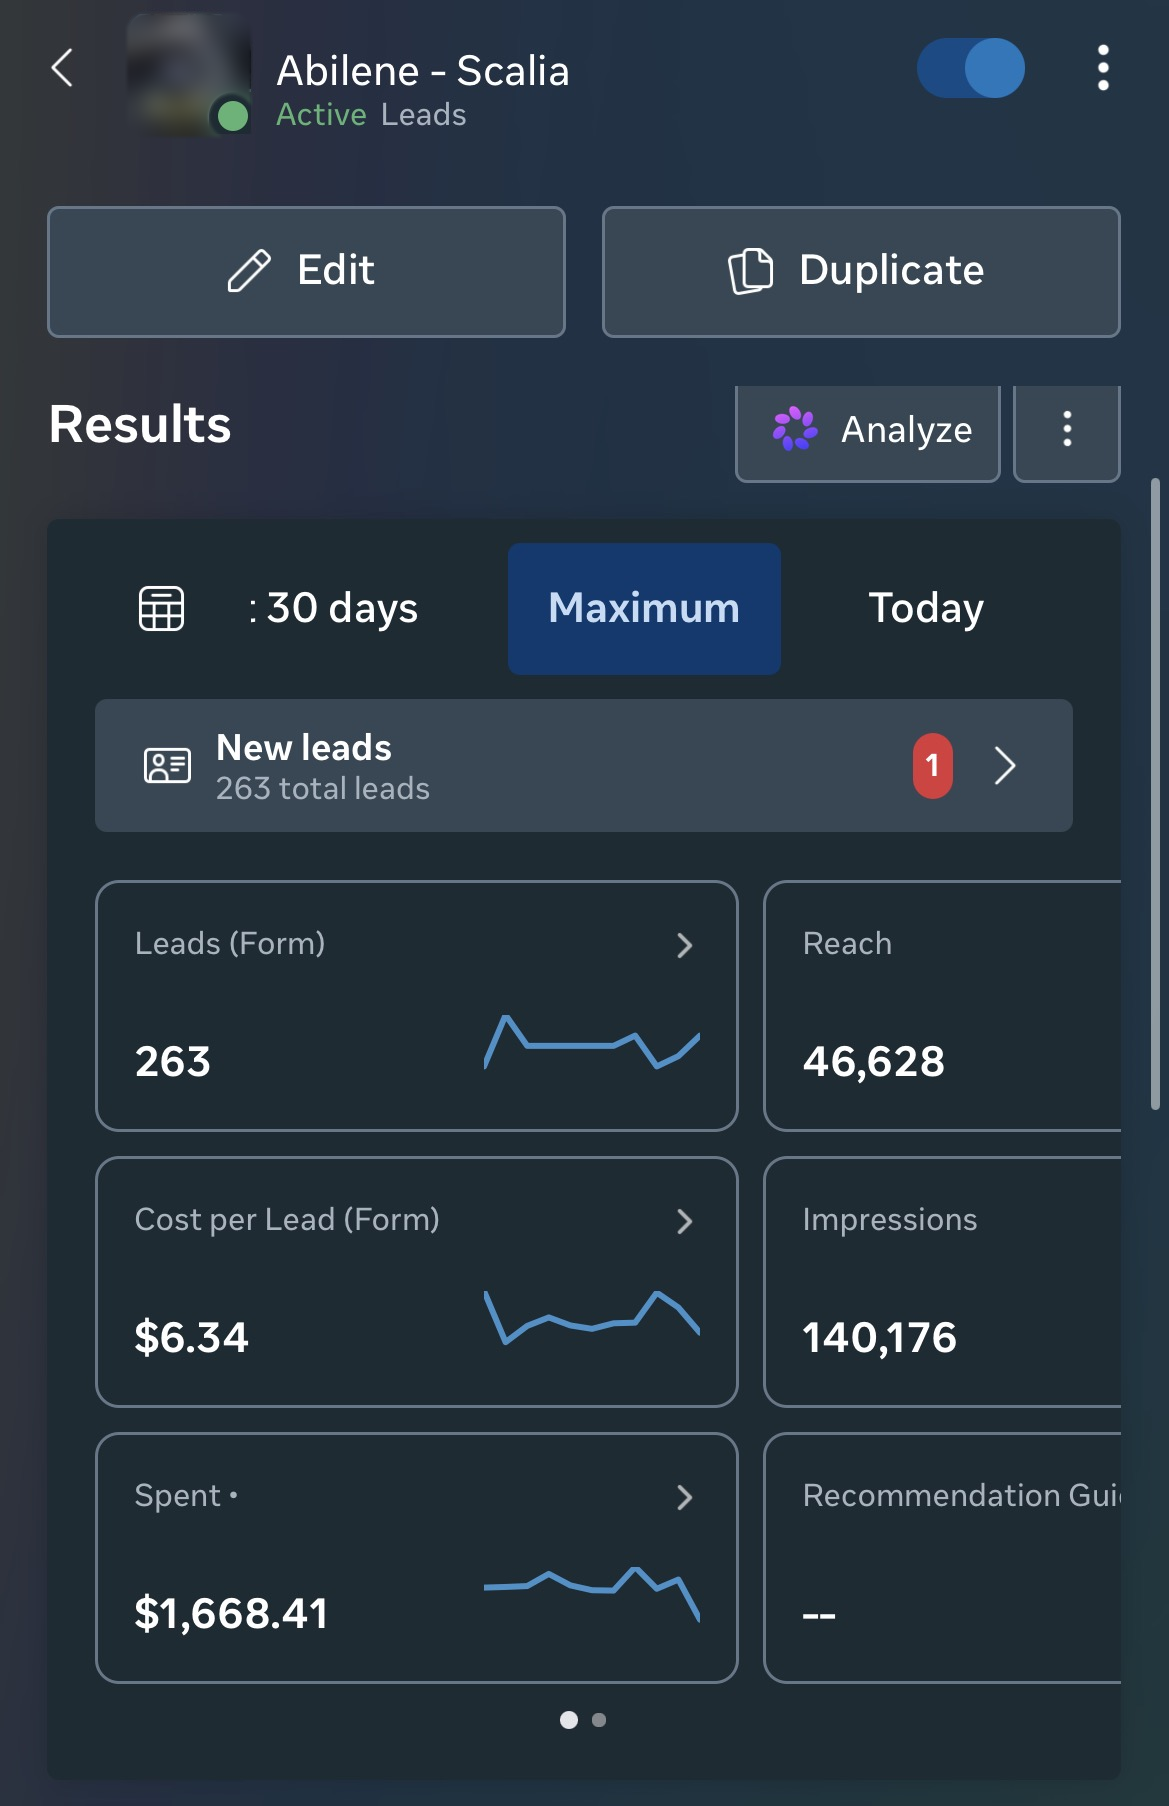Tap the first page indicator dot

tap(569, 1720)
